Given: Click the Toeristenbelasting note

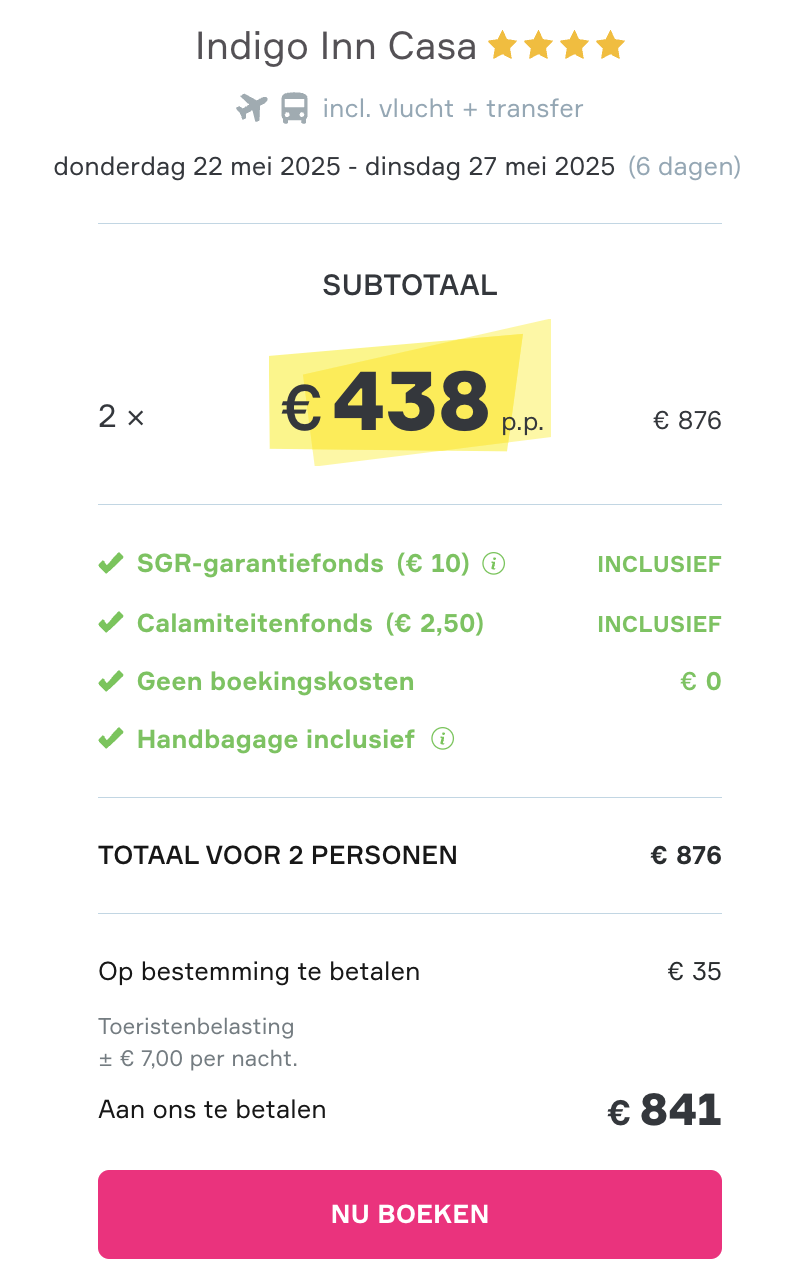Looking at the screenshot, I should [198, 1042].
